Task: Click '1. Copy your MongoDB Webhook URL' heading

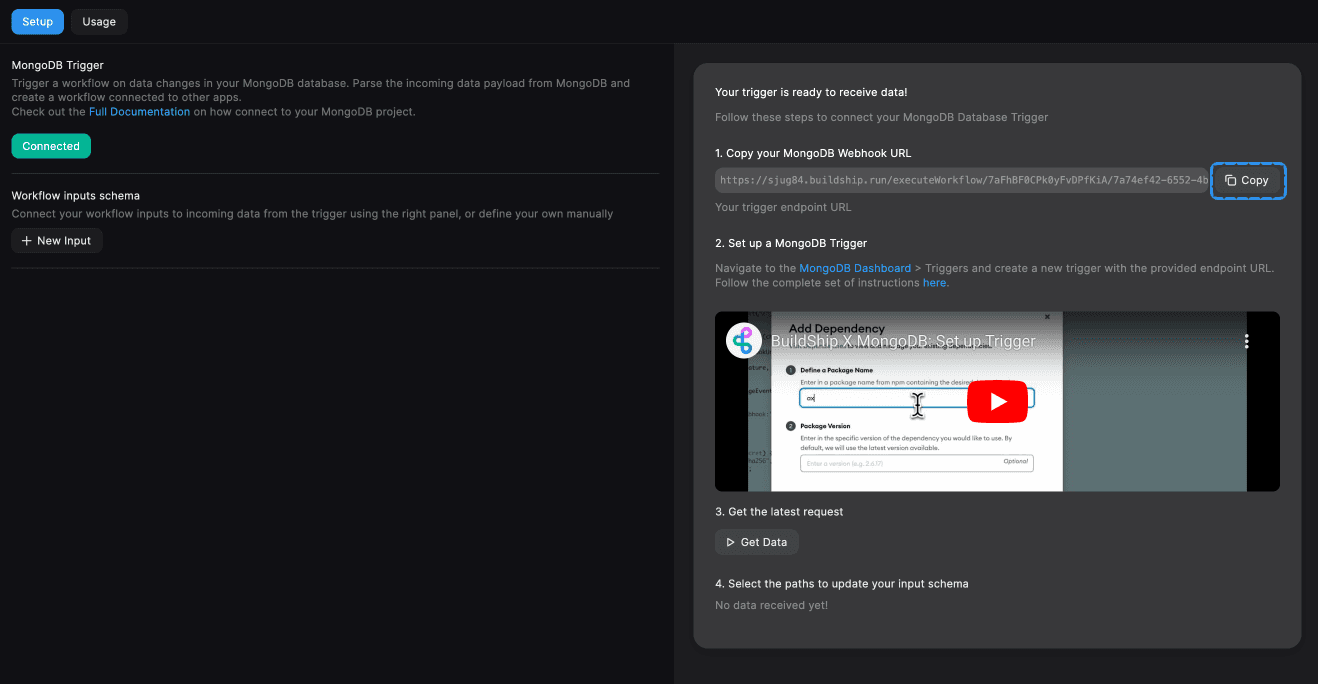Action: (x=813, y=153)
